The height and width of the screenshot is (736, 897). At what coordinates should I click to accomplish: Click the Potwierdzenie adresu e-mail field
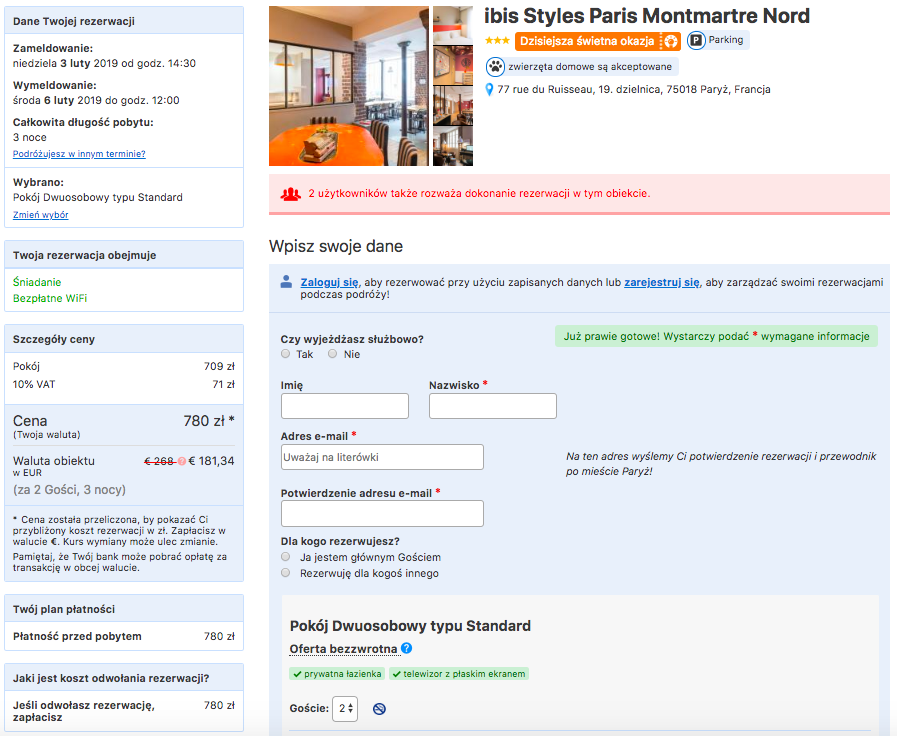pyautogui.click(x=382, y=514)
